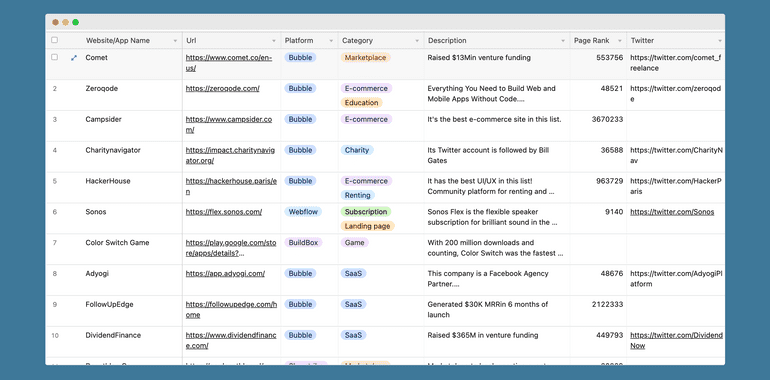Image resolution: width=770 pixels, height=380 pixels.
Task: Open the Twitter column dropdown arrow
Action: [x=720, y=41]
